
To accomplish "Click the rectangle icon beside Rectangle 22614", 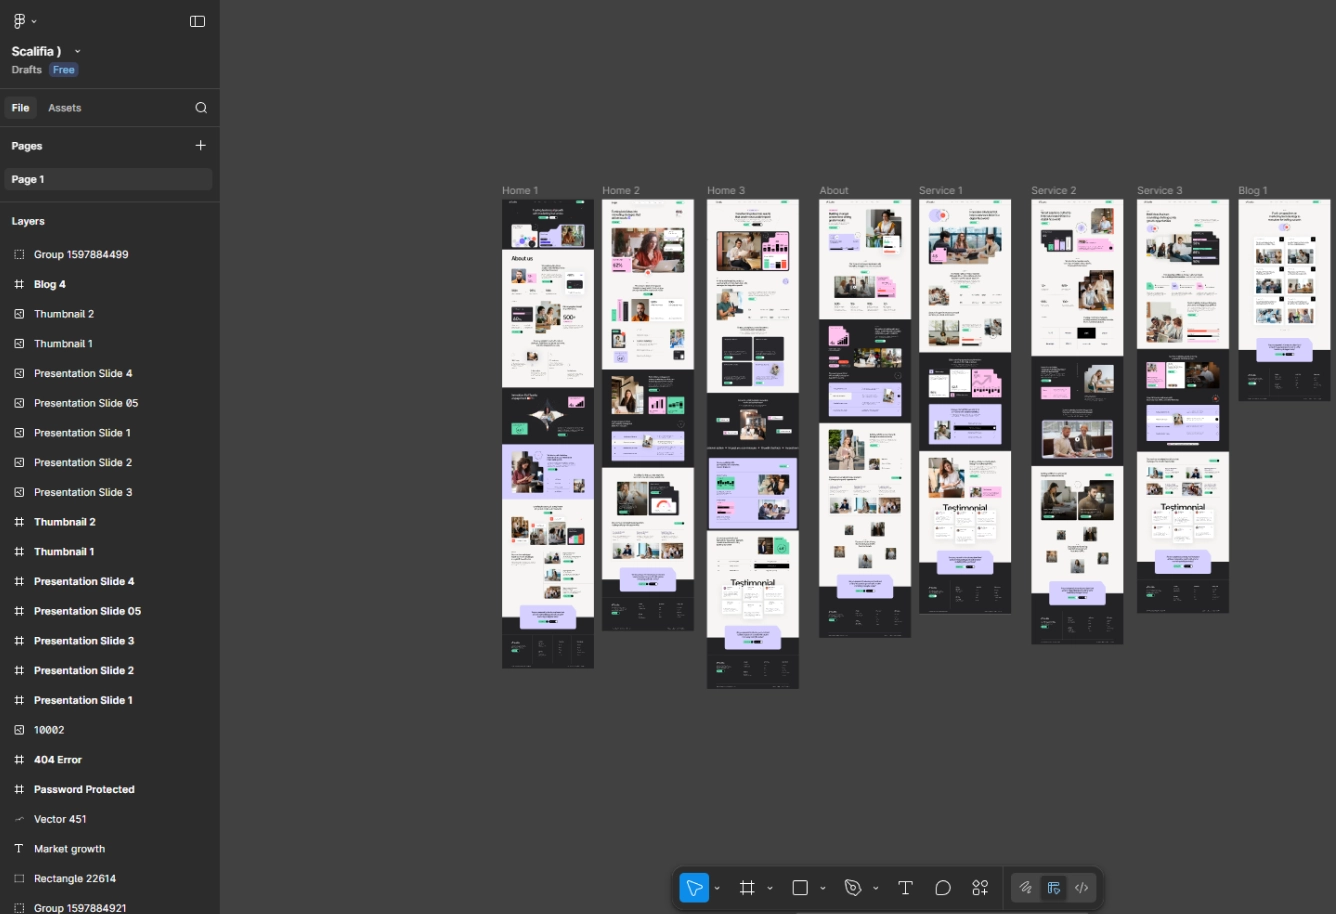I will (19, 879).
